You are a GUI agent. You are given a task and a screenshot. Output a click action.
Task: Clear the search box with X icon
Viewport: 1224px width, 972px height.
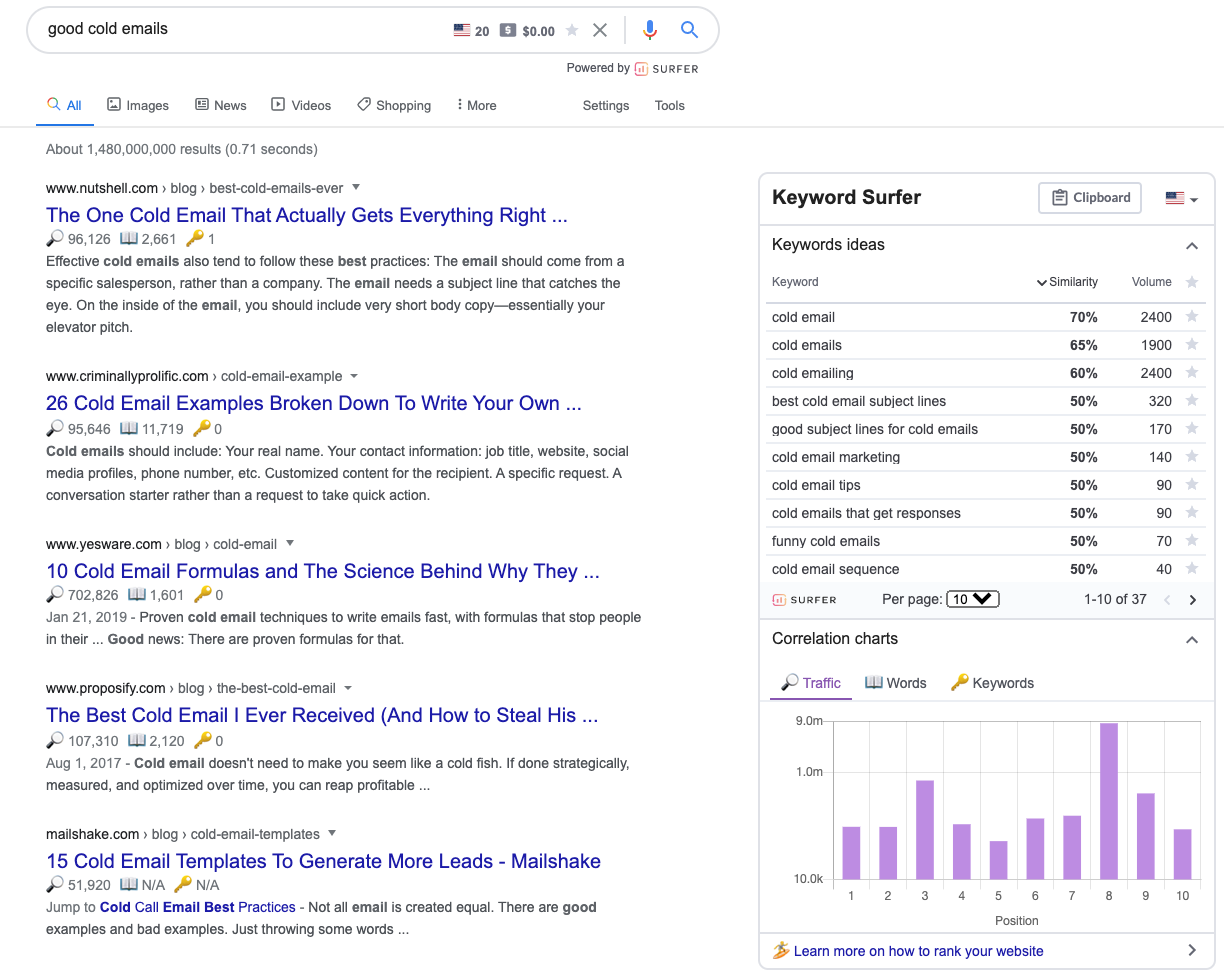[x=600, y=30]
